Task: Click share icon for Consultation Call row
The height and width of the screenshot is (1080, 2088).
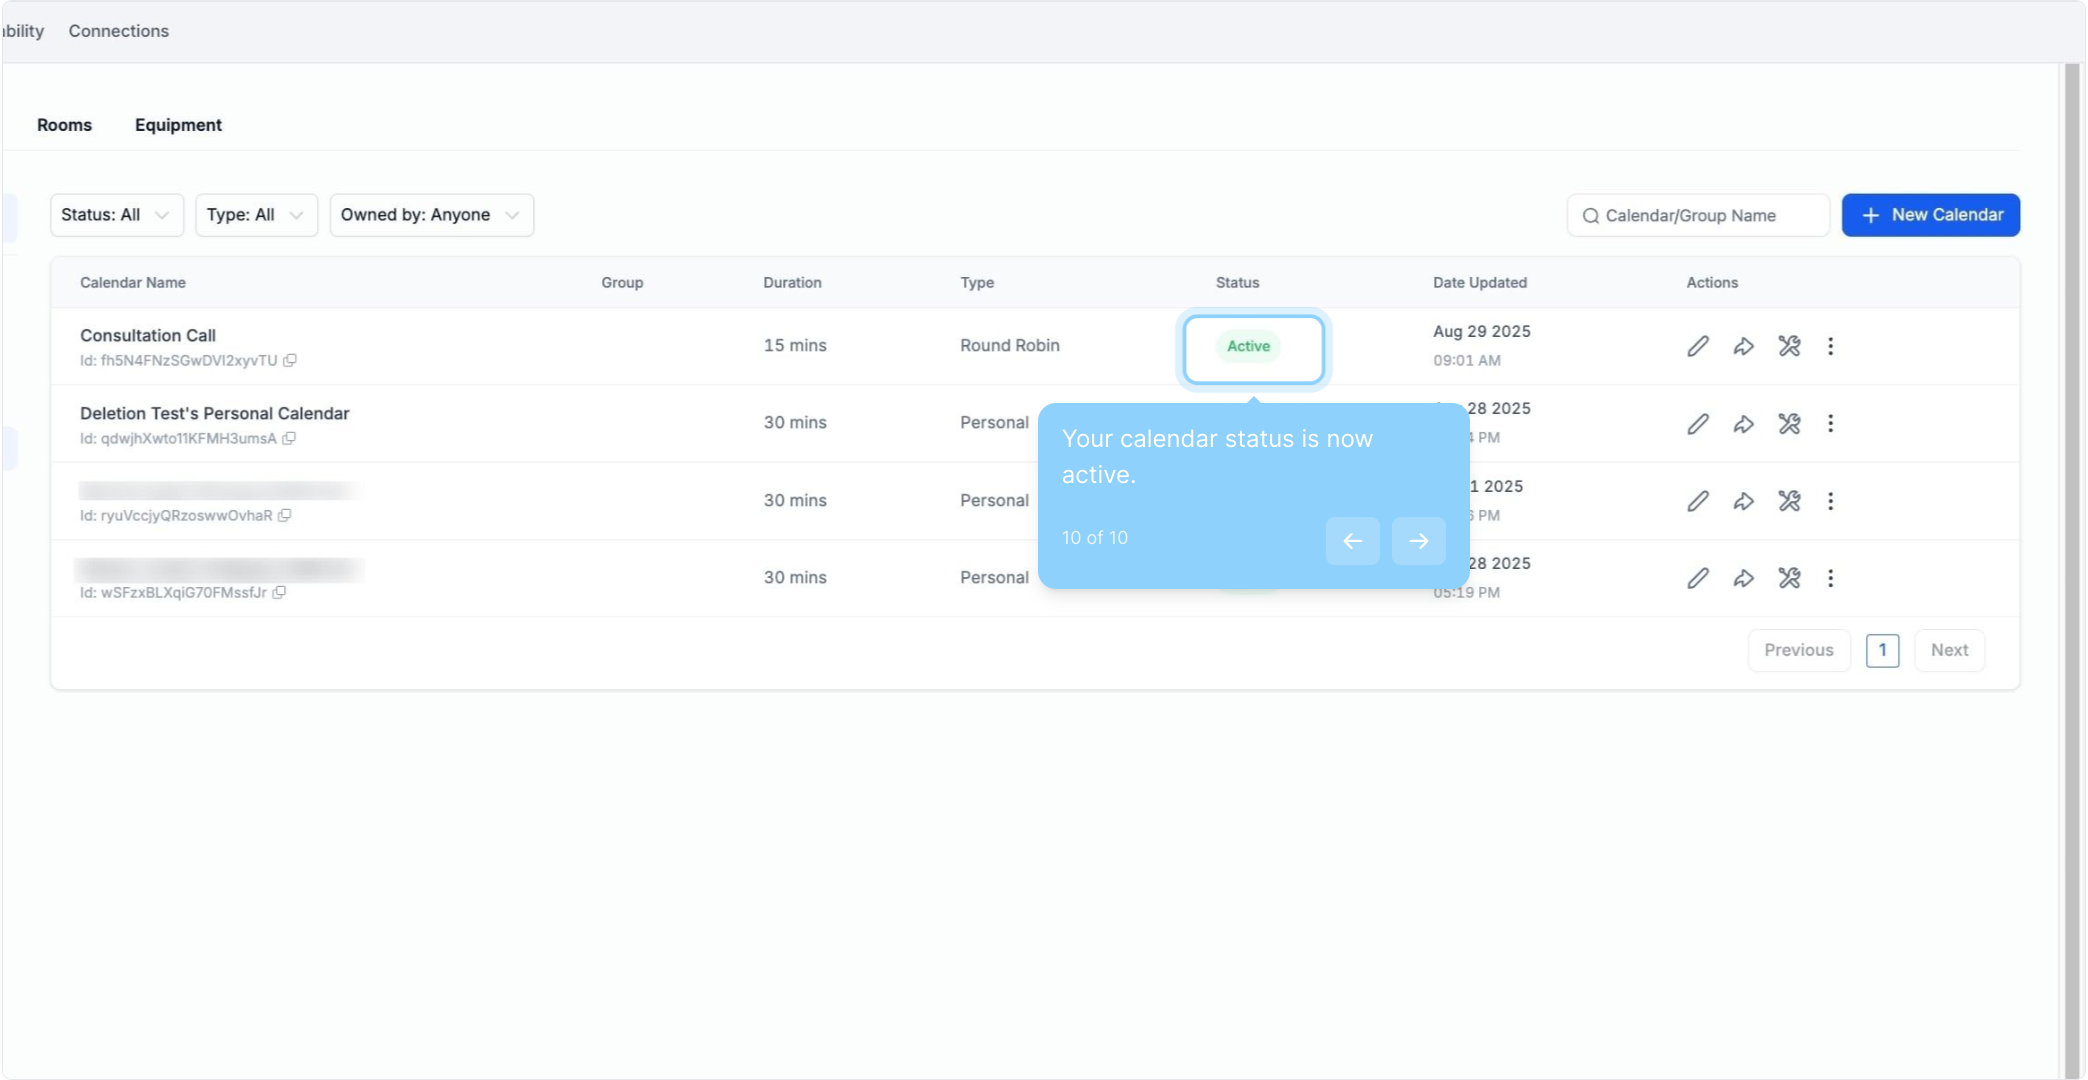Action: point(1743,346)
